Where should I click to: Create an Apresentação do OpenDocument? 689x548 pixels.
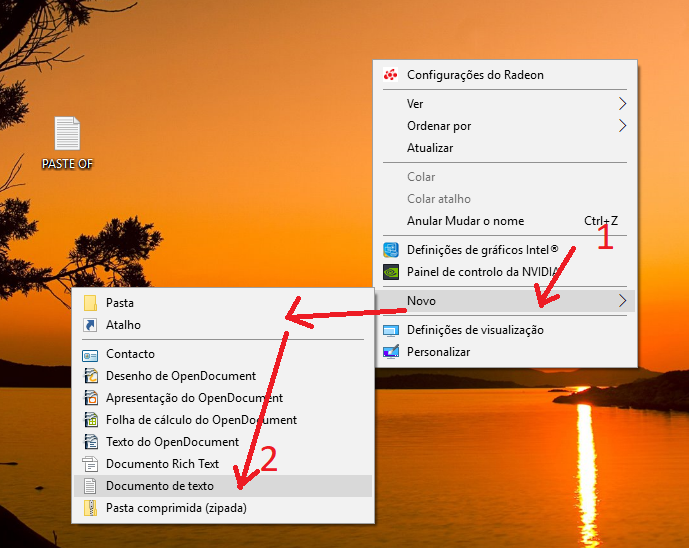pos(223,398)
